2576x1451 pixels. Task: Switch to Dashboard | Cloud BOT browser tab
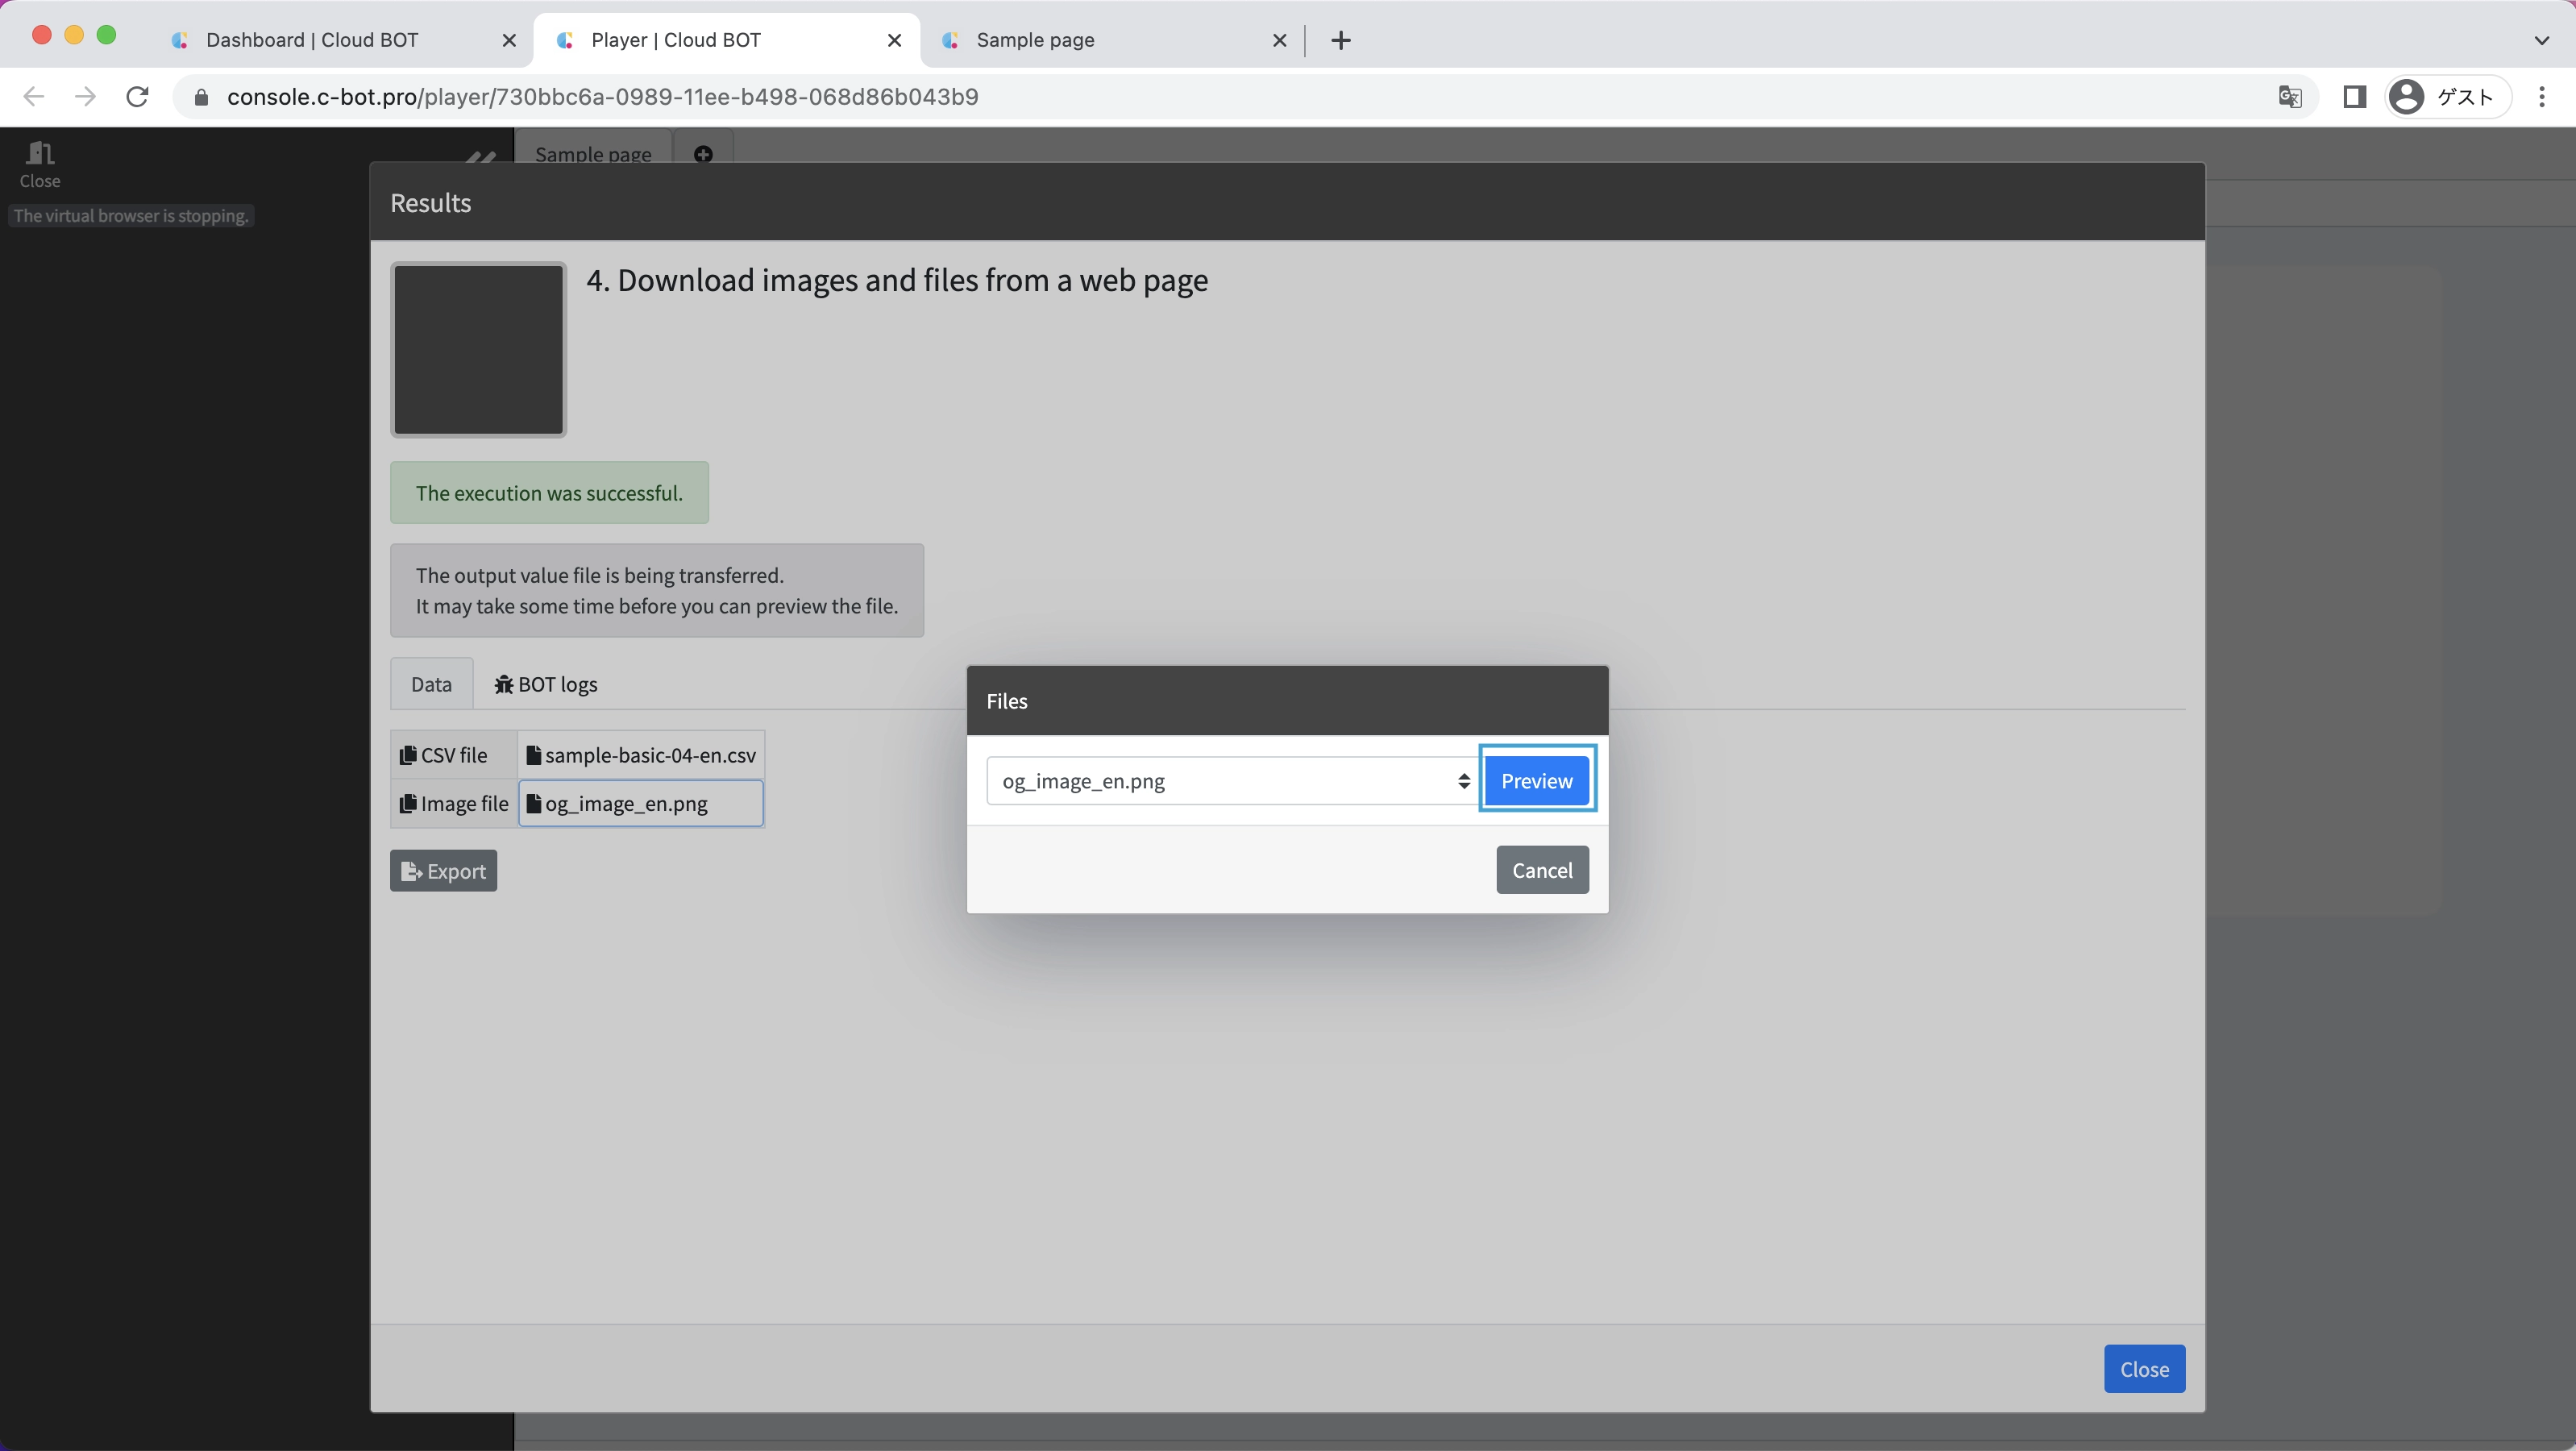tap(312, 40)
